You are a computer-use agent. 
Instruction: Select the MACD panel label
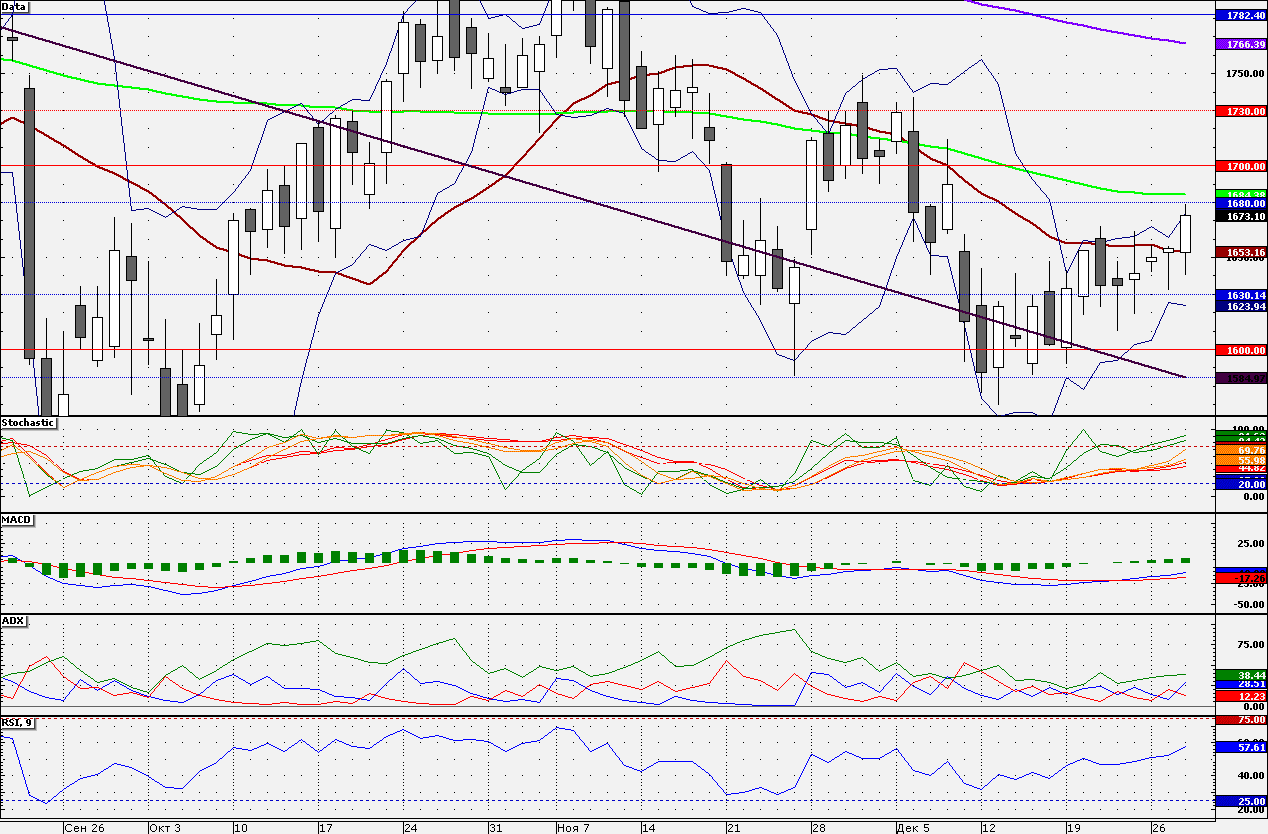[17, 520]
